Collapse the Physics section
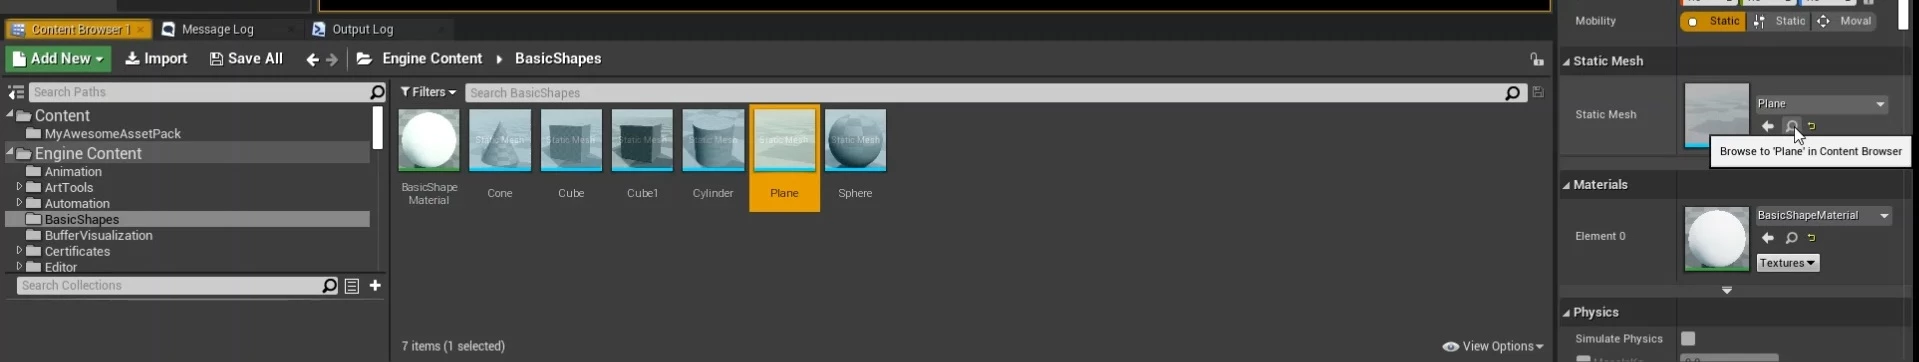Screen dimensions: 1919x362 click(1566, 314)
